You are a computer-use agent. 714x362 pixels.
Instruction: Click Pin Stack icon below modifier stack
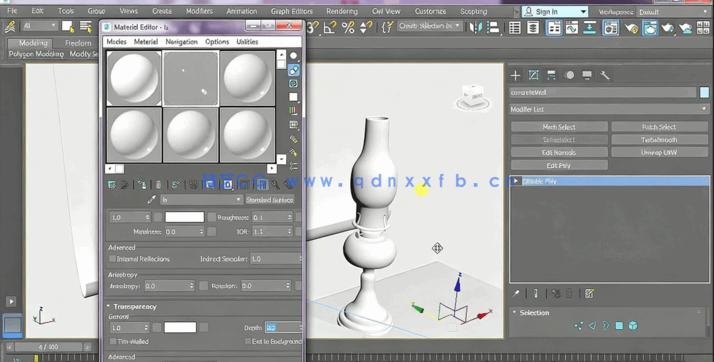[516, 294]
